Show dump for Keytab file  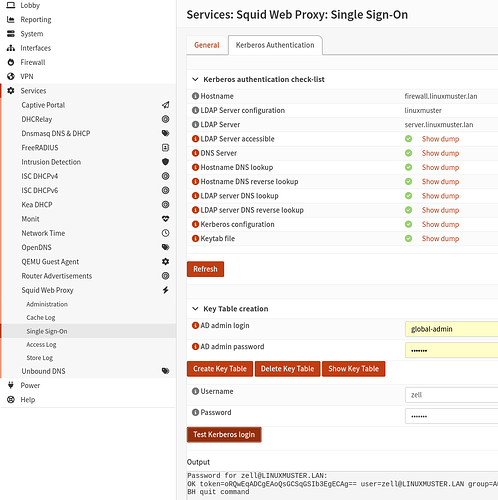click(x=440, y=238)
